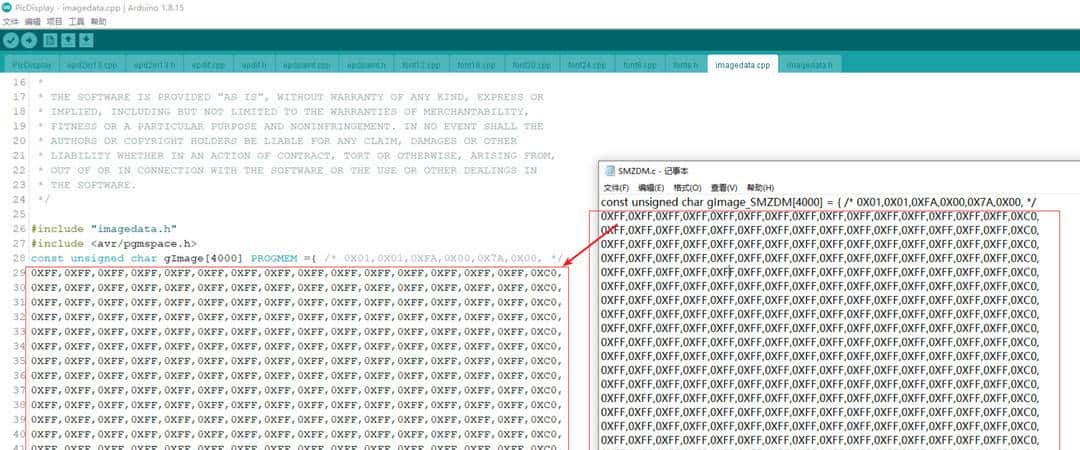Open the Arduino 文件 menu
1080x450 pixels.
pos(10,21)
